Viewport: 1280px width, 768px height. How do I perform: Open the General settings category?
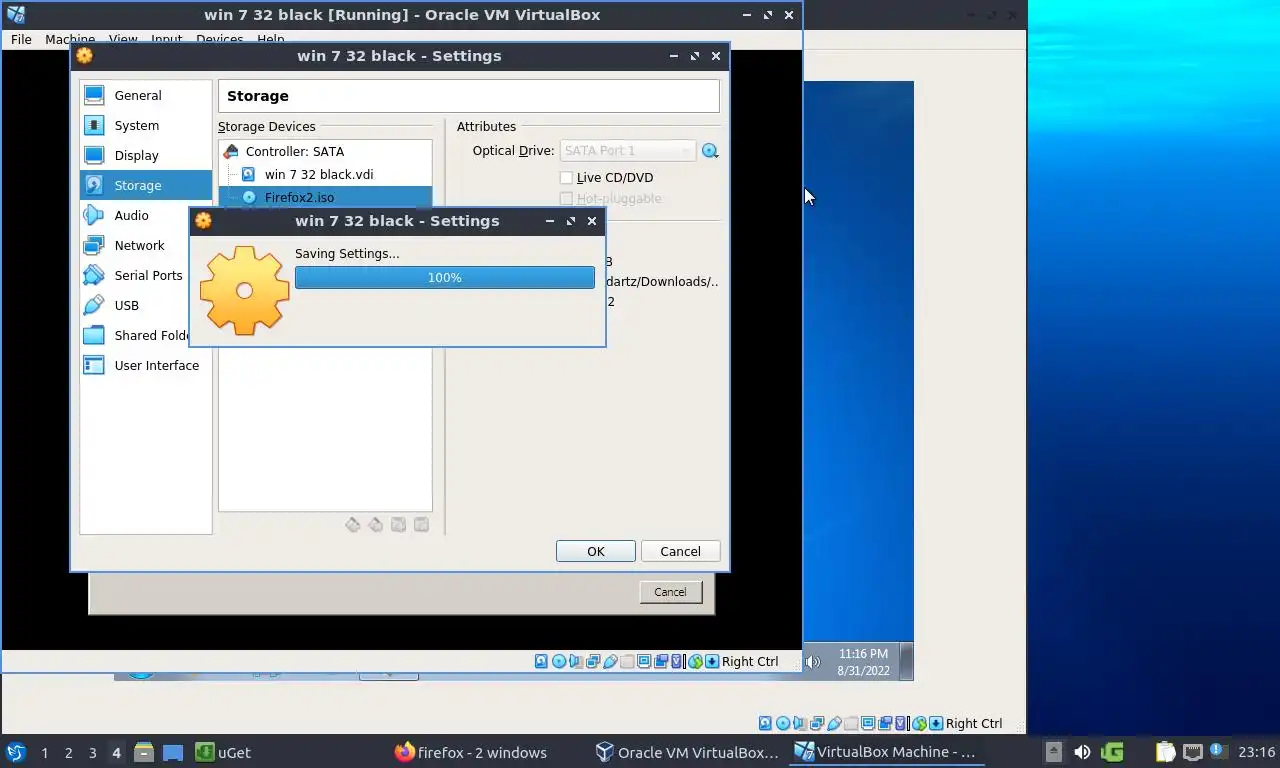pyautogui.click(x=146, y=95)
